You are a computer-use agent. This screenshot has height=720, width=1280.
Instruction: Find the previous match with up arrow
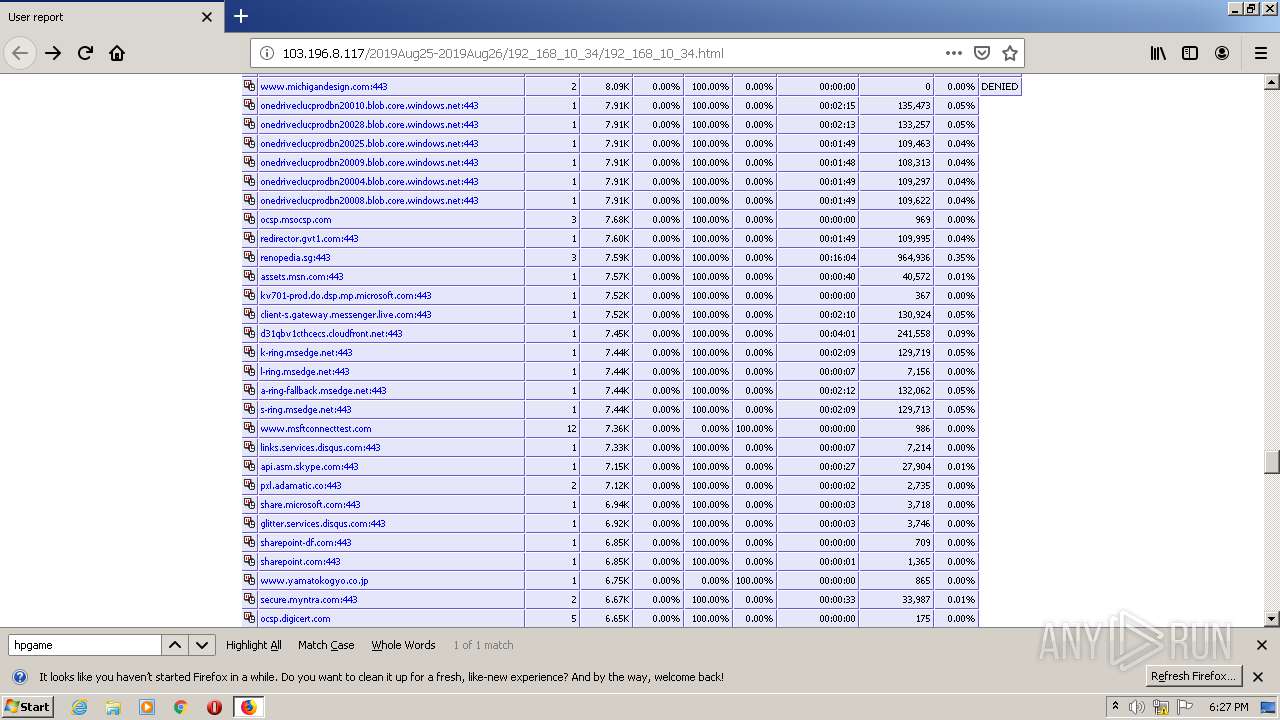click(174, 645)
